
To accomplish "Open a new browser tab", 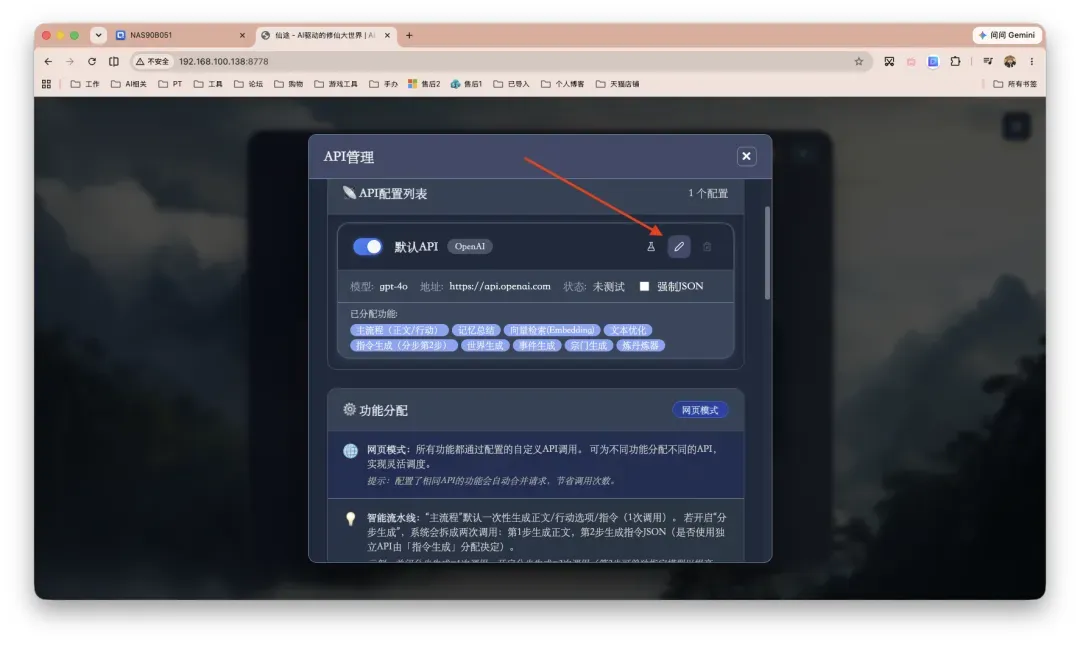I will coord(409,35).
